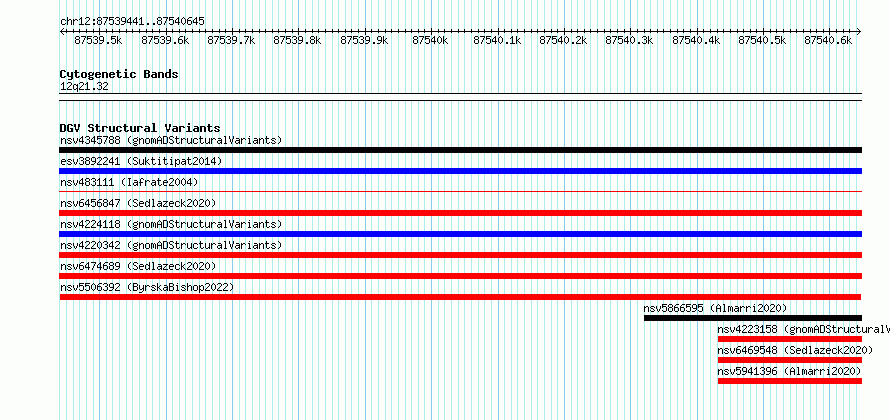Click the 12q21.32 cytogenetic band label

point(84,86)
